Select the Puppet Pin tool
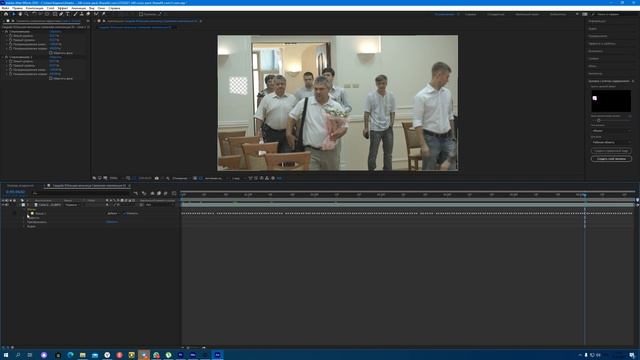640x360 pixels. pos(104,14)
